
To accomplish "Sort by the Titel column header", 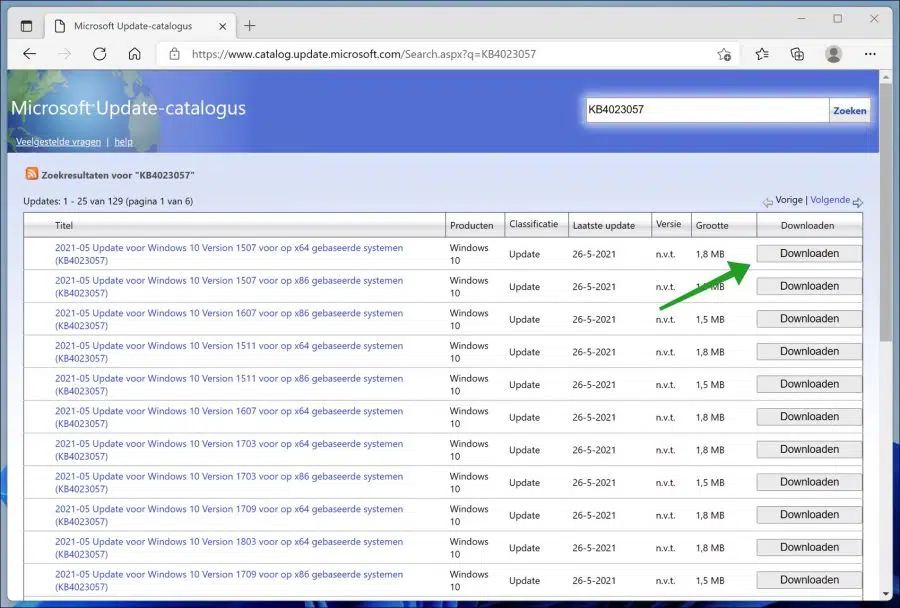I will click(64, 226).
